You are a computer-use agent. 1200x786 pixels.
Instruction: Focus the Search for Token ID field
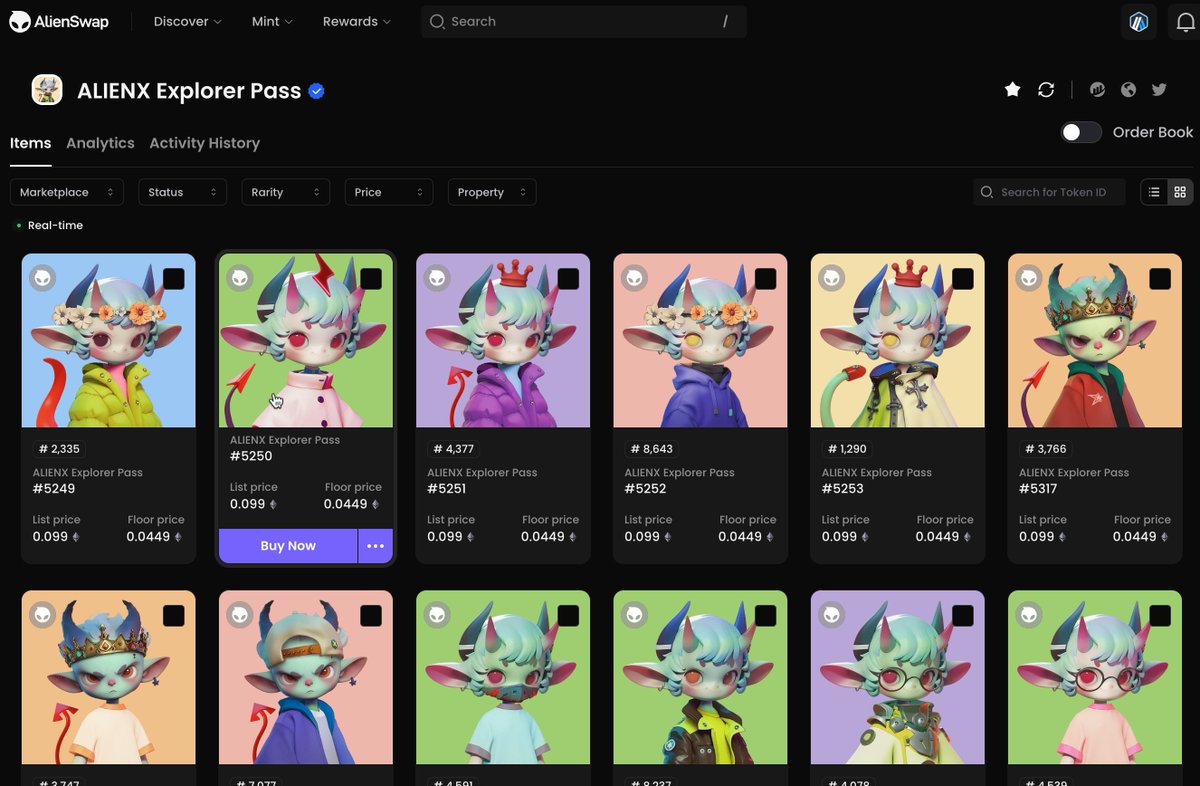pyautogui.click(x=1049, y=192)
